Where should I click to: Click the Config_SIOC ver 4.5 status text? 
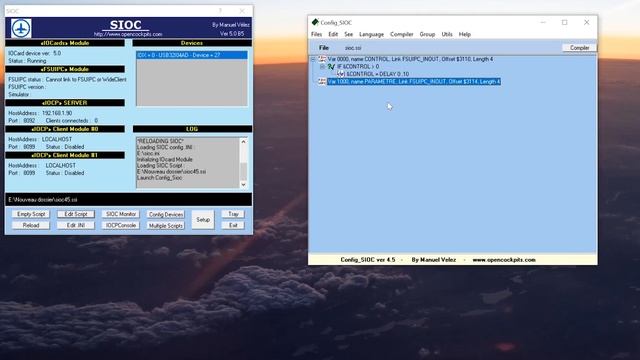(x=368, y=260)
